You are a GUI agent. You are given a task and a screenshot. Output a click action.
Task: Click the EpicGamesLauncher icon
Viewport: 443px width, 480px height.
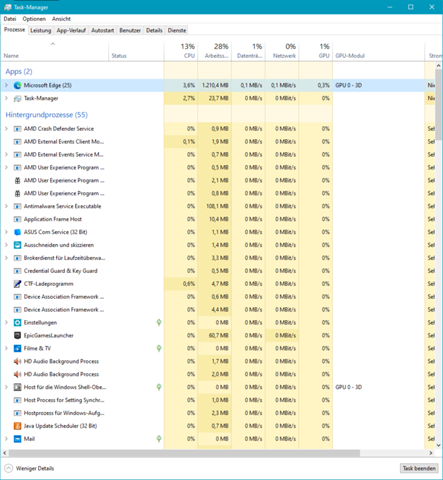pos(17,335)
